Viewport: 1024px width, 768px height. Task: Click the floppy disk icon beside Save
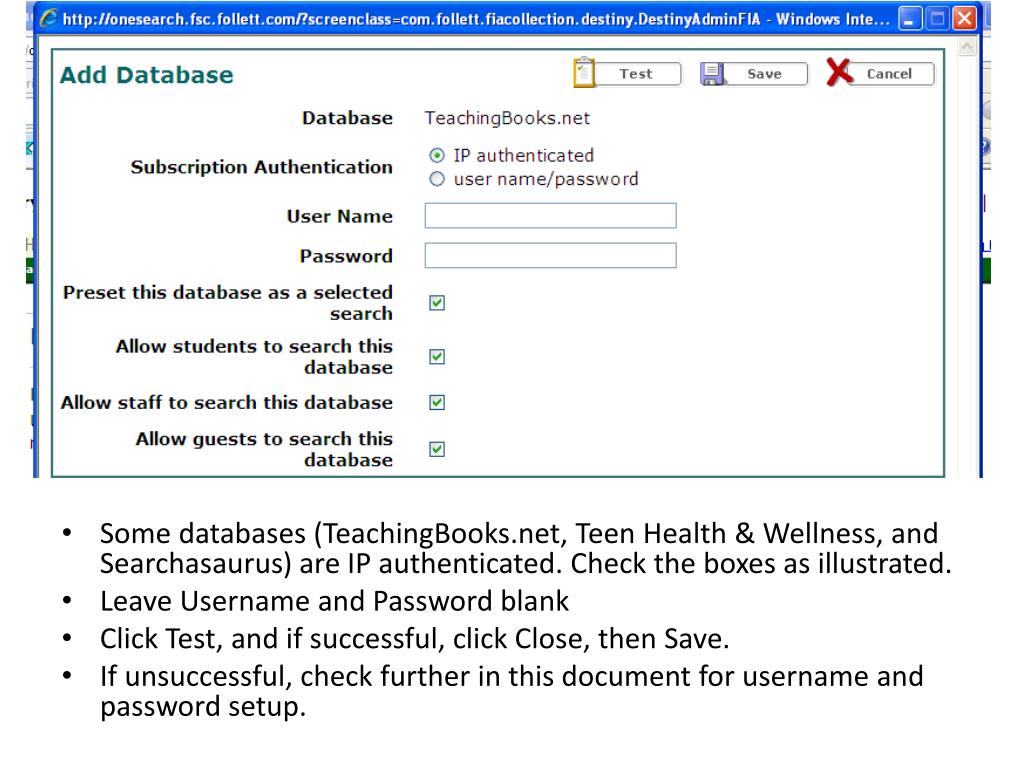(712, 74)
